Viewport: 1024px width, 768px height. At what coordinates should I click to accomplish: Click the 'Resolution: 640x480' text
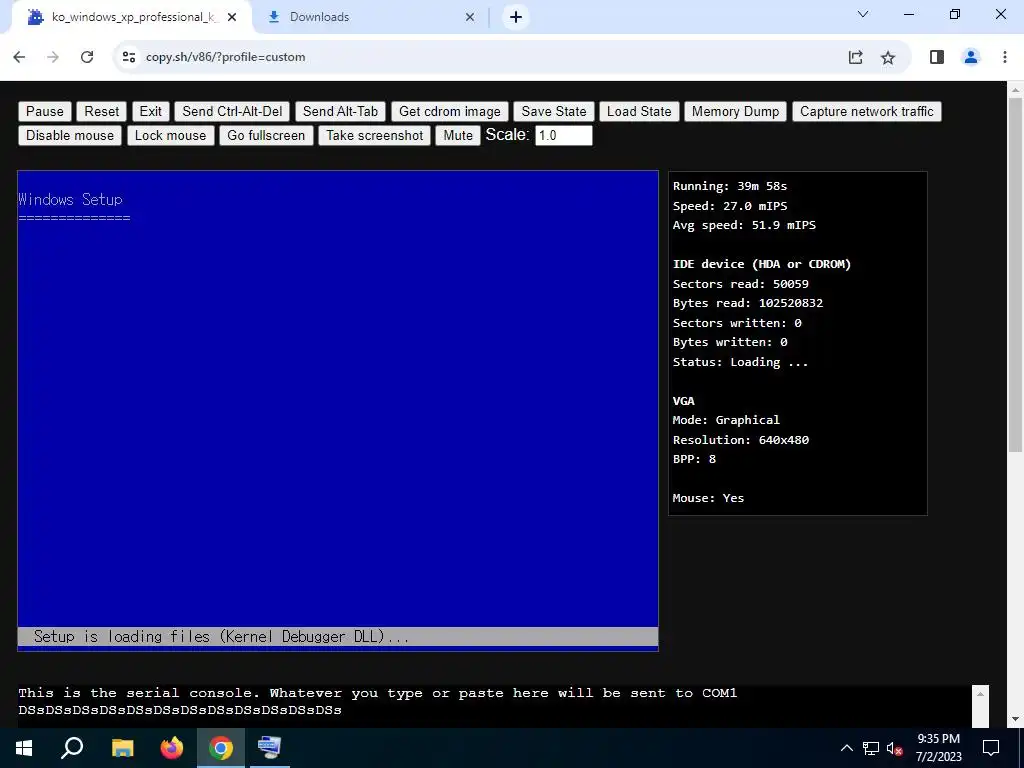(741, 440)
